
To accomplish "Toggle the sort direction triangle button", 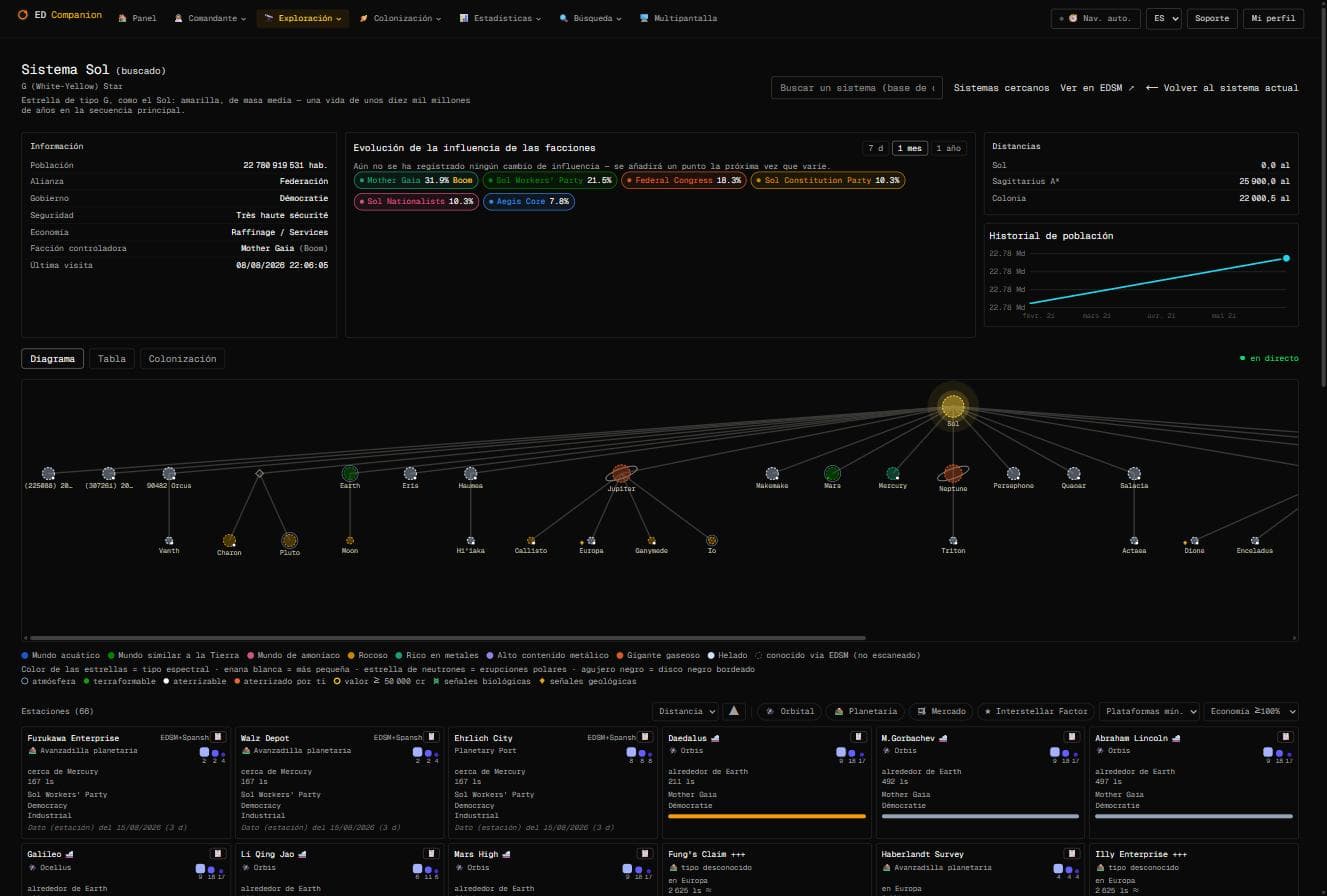I will (735, 711).
